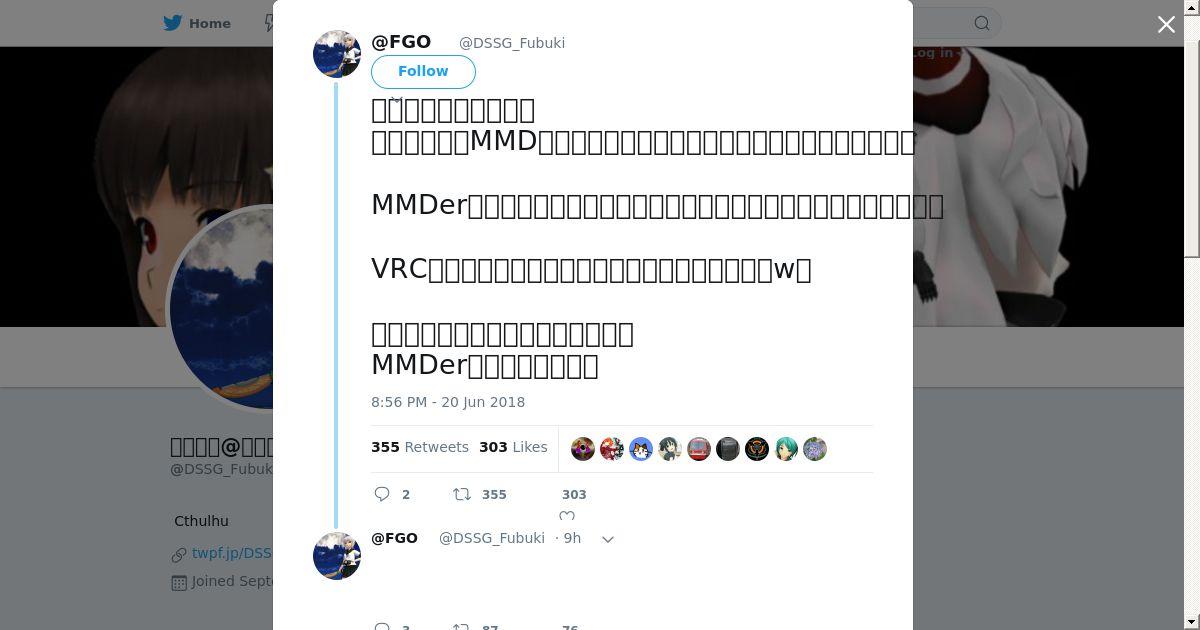Open the tweet timestamp 20 Jun 2018
Image resolution: width=1200 pixels, height=630 pixels.
tap(448, 402)
